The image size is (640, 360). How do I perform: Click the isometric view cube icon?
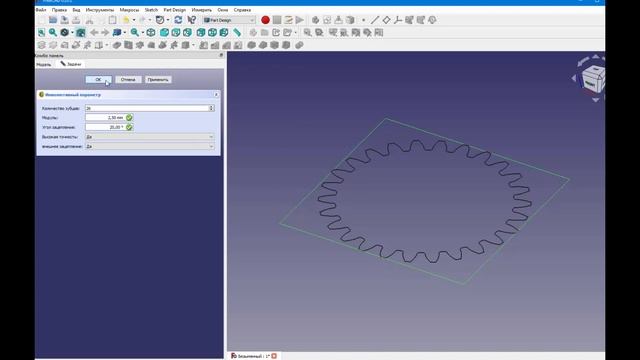pyautogui.click(x=151, y=33)
